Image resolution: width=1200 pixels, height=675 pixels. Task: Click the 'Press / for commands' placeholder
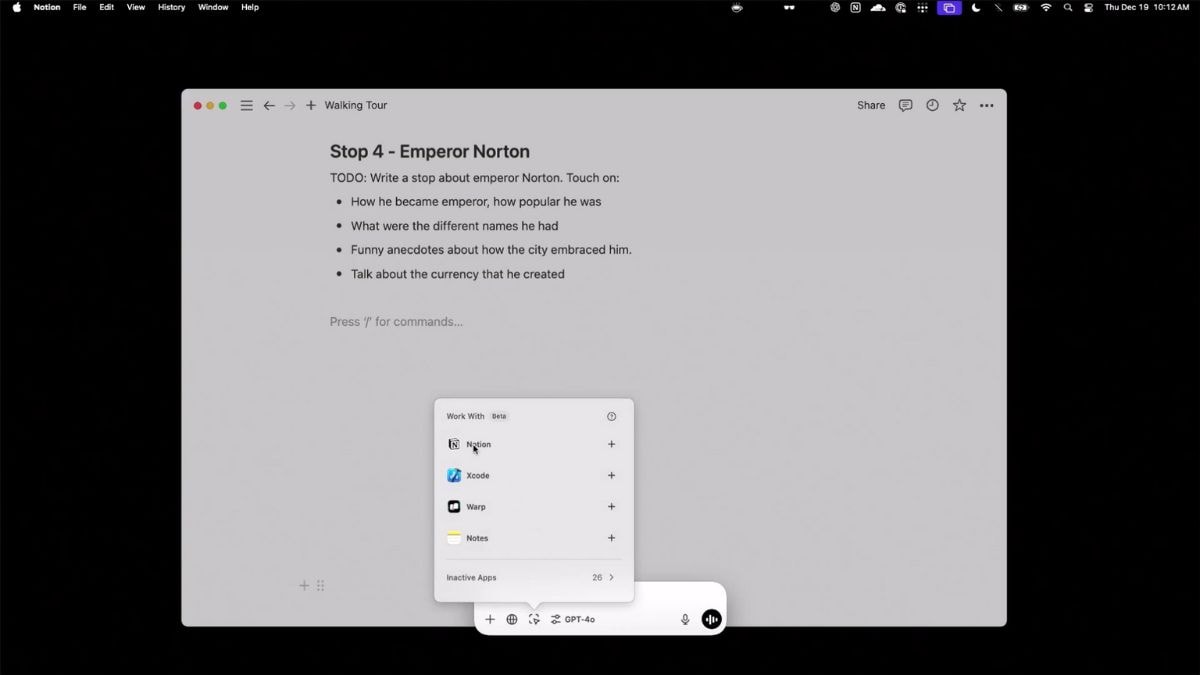click(396, 322)
